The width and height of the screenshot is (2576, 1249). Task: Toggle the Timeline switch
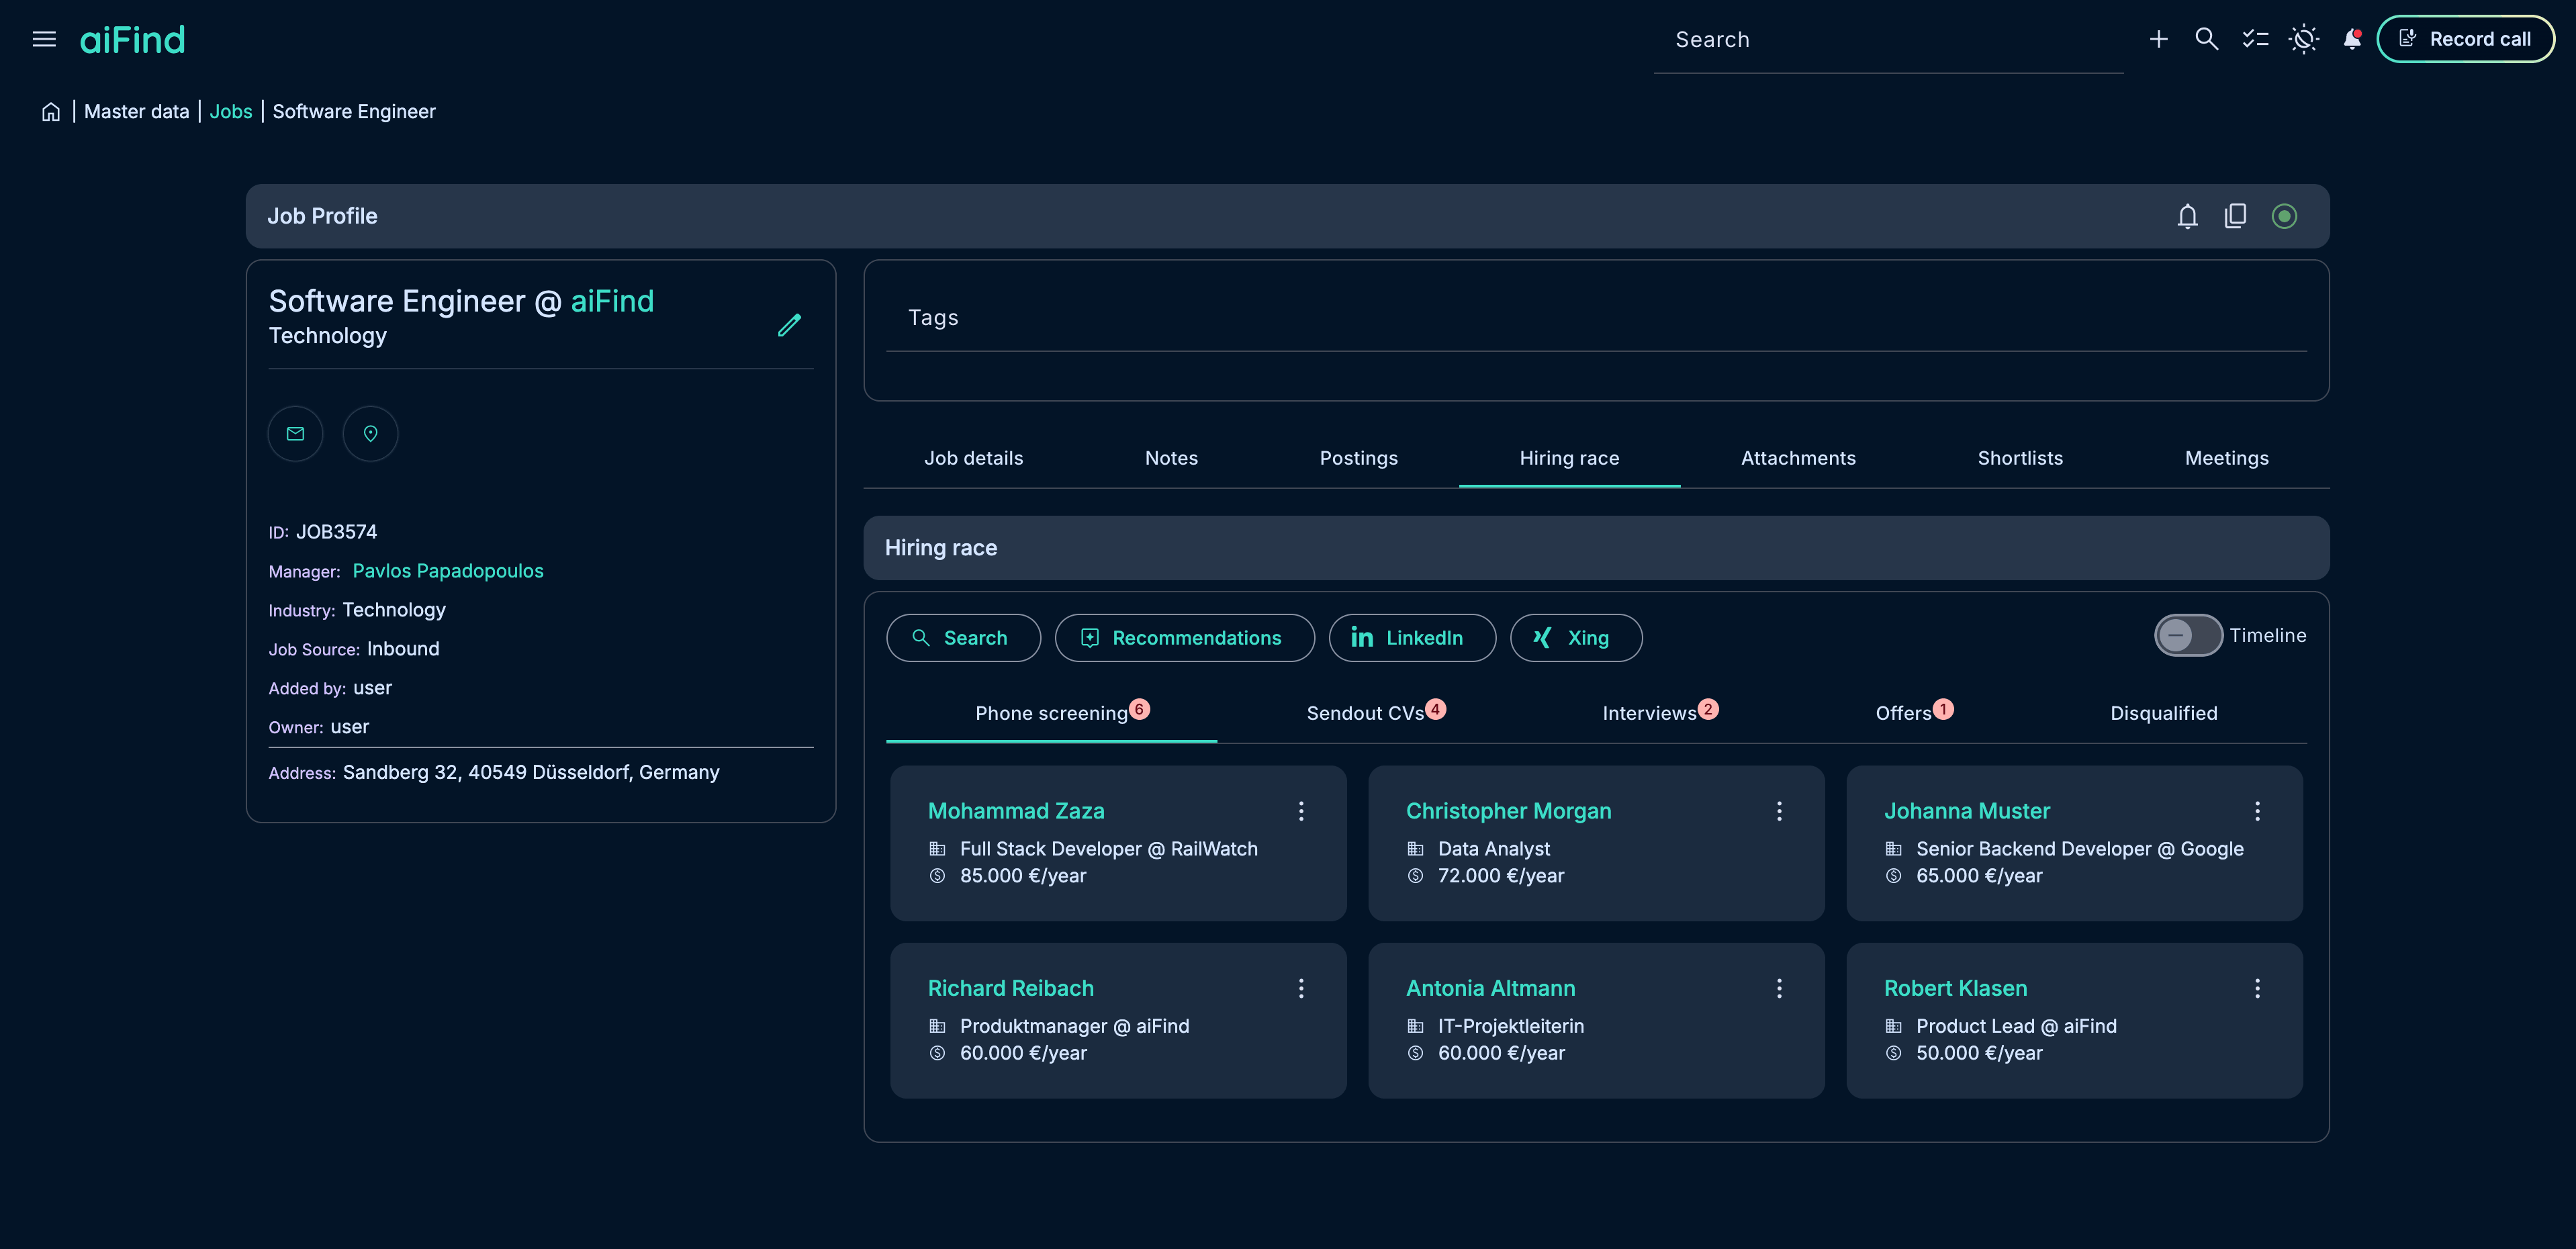coord(2188,635)
